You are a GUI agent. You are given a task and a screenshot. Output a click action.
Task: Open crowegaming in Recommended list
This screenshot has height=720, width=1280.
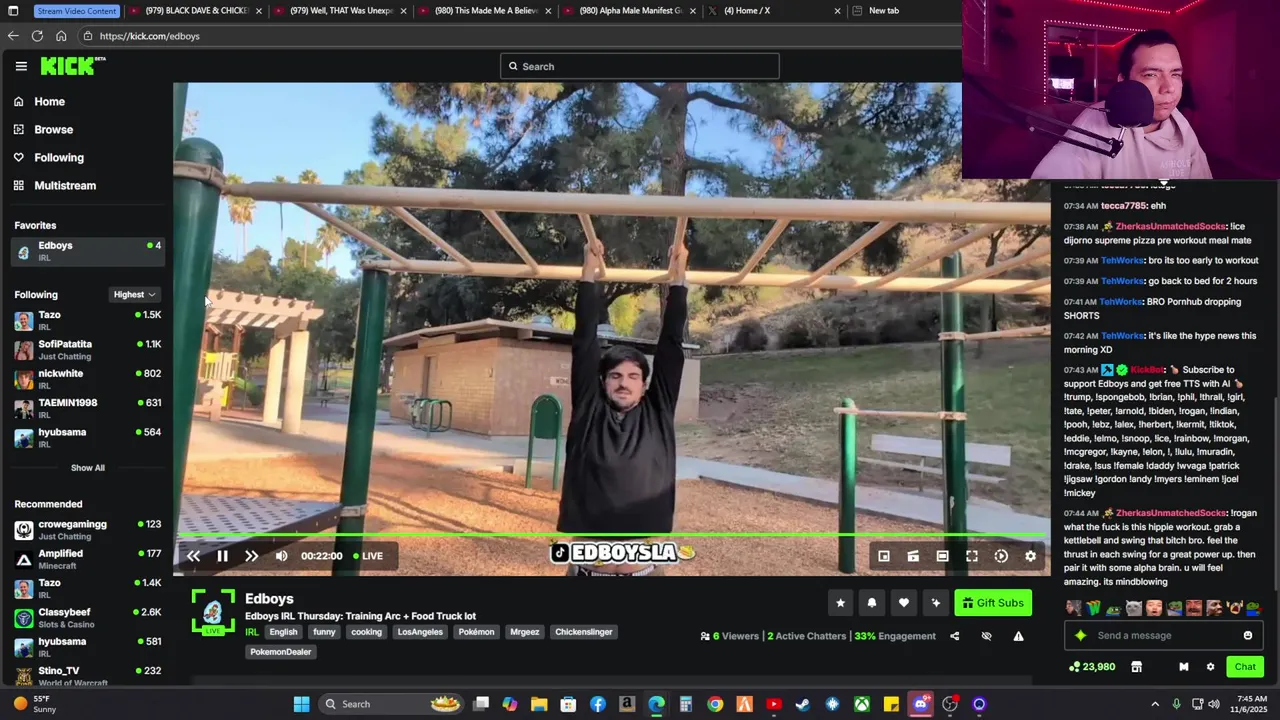pos(87,529)
